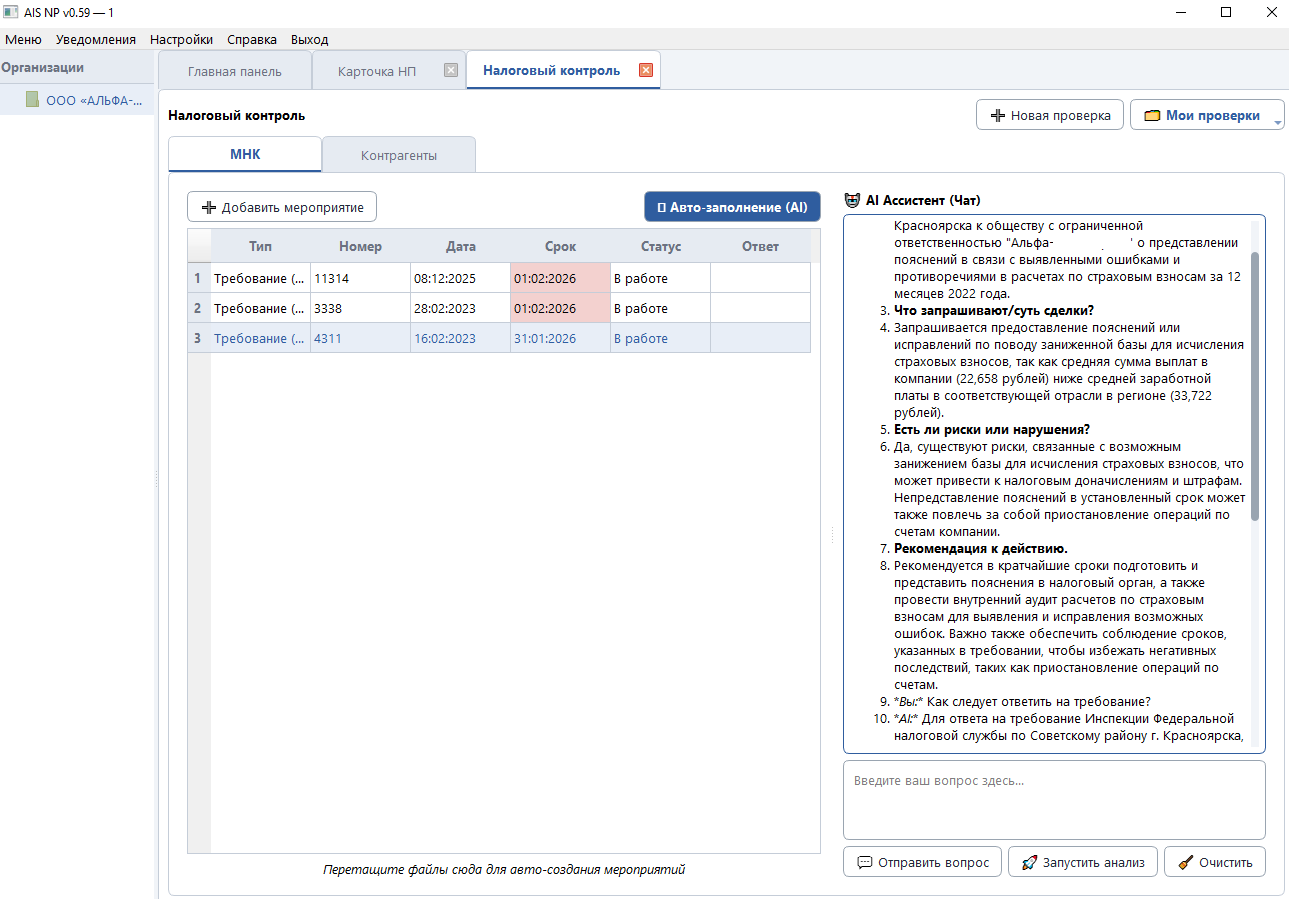Click the question input field
Image resolution: width=1289 pixels, height=899 pixels.
tap(1053, 800)
